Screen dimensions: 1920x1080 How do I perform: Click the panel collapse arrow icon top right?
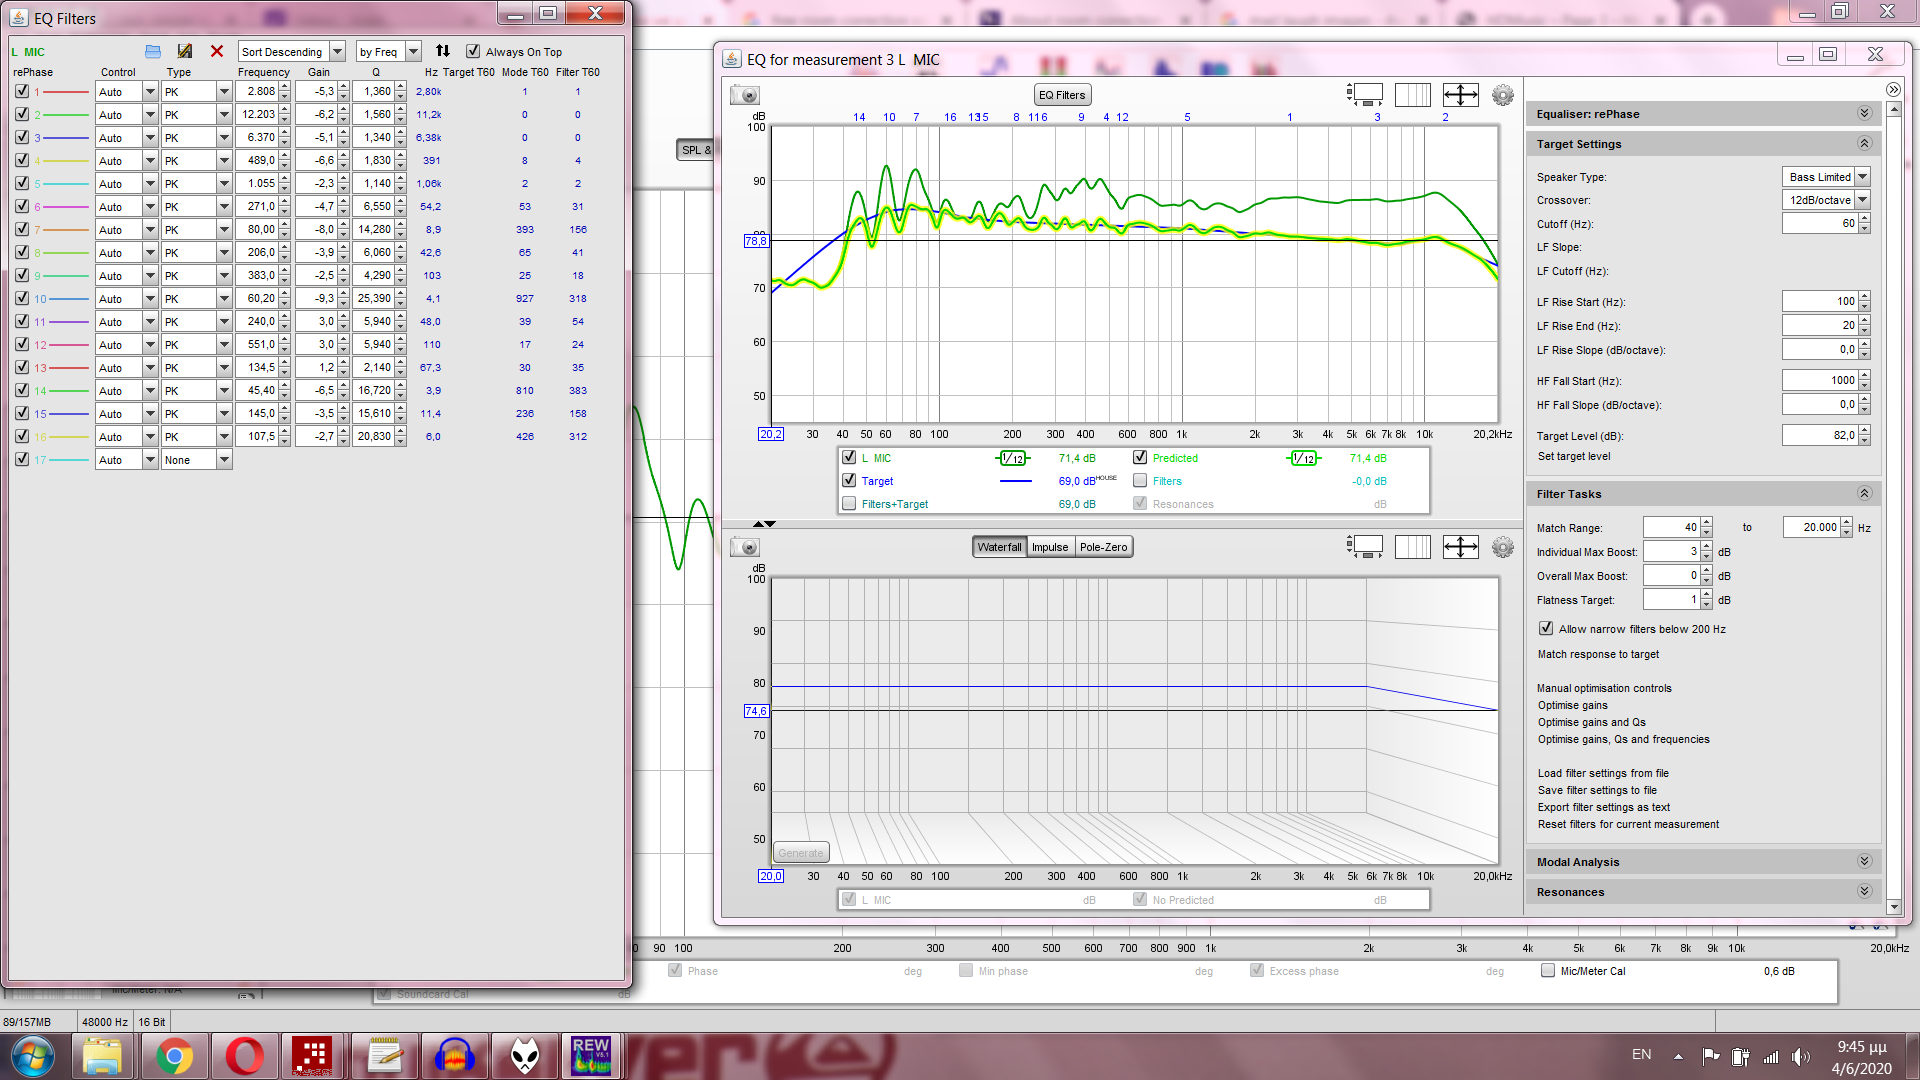point(1893,90)
